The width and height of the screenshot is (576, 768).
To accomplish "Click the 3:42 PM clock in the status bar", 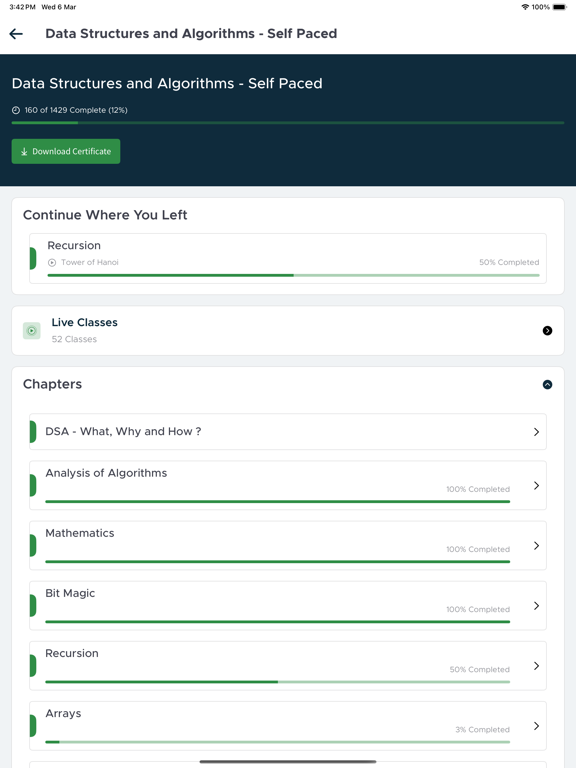I will point(23,7).
